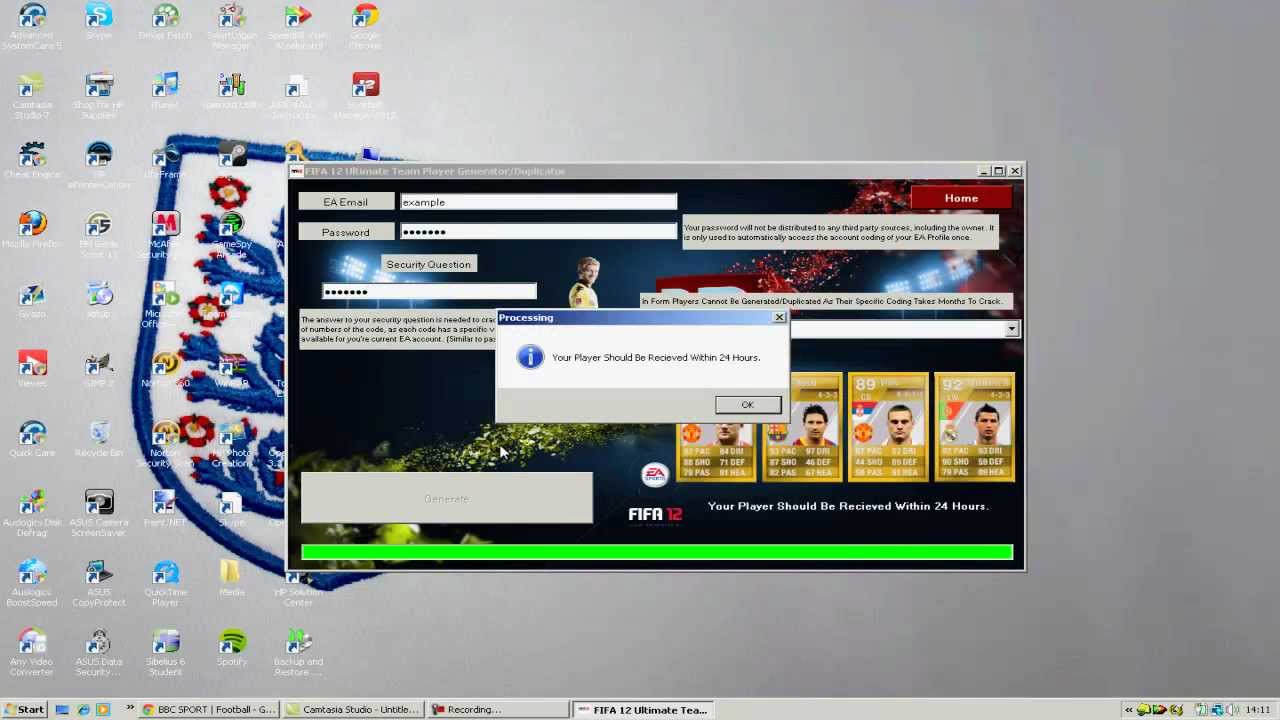Click the Security Question button

click(x=428, y=264)
